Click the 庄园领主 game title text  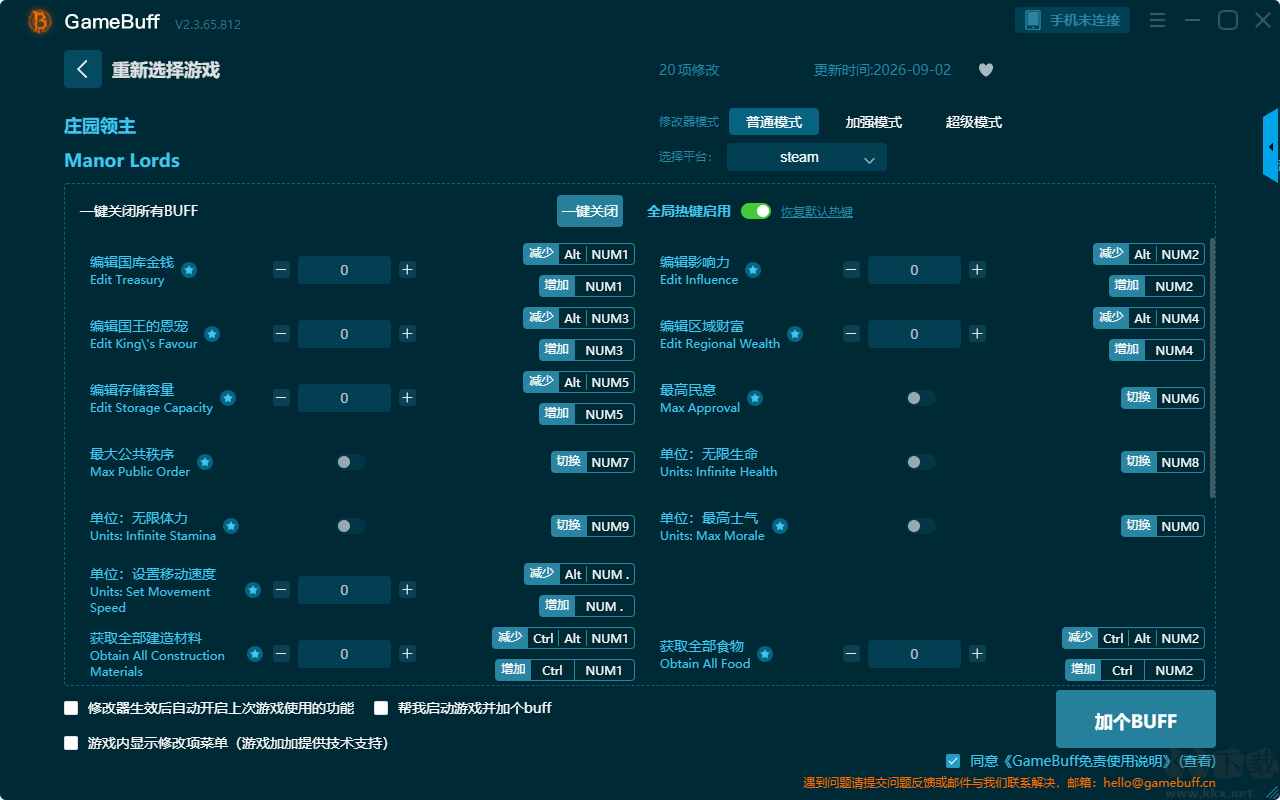pyautogui.click(x=100, y=126)
